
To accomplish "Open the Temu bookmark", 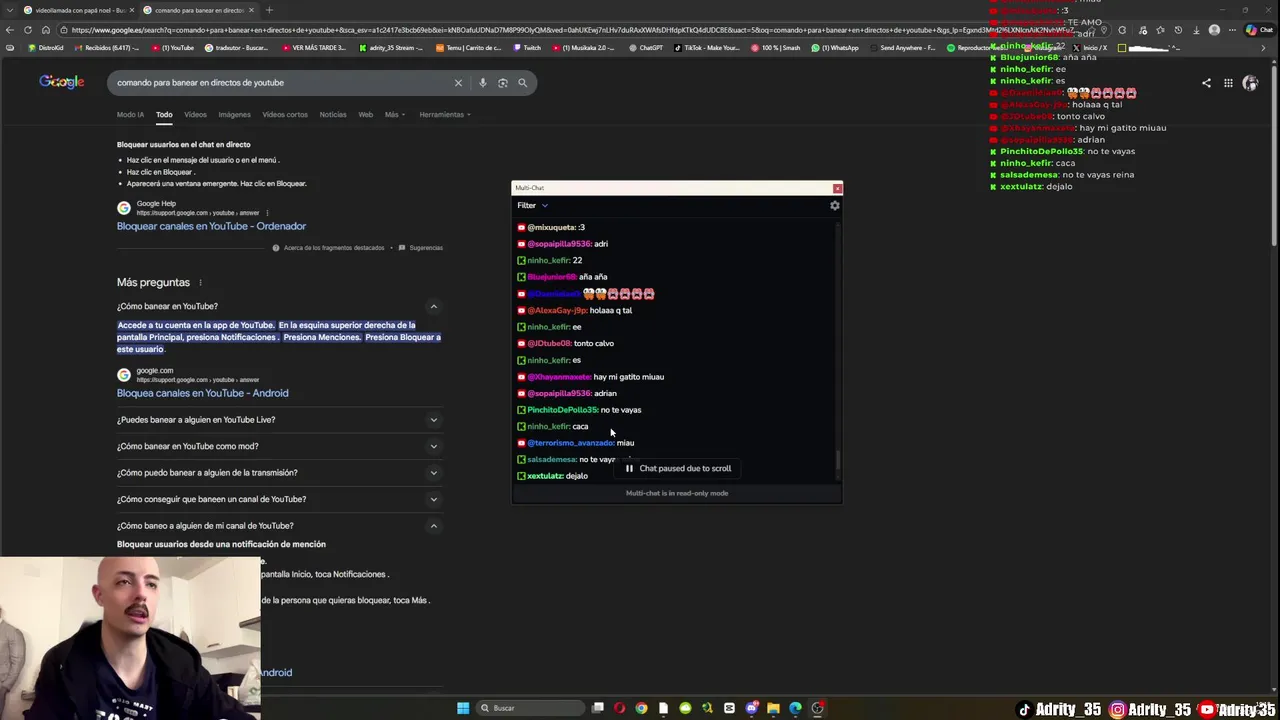I will (x=469, y=48).
